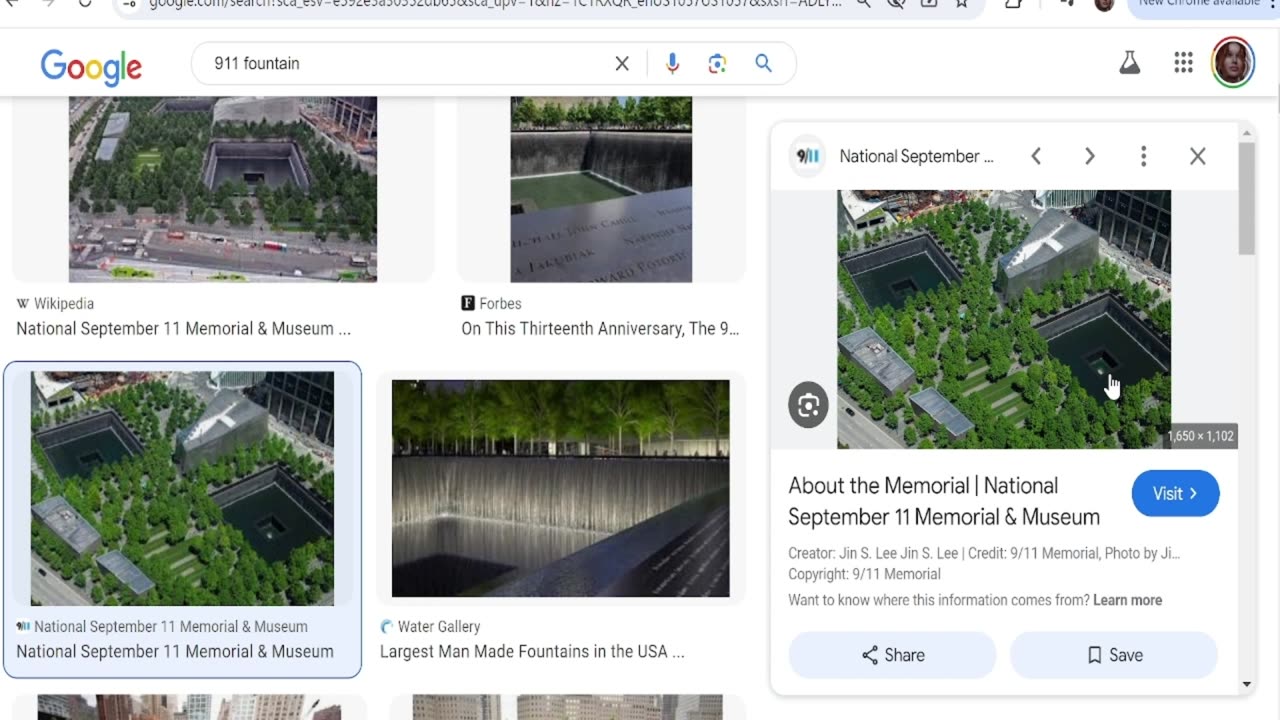Open the Learn more link
Screen dimensions: 1280x720
1127,600
